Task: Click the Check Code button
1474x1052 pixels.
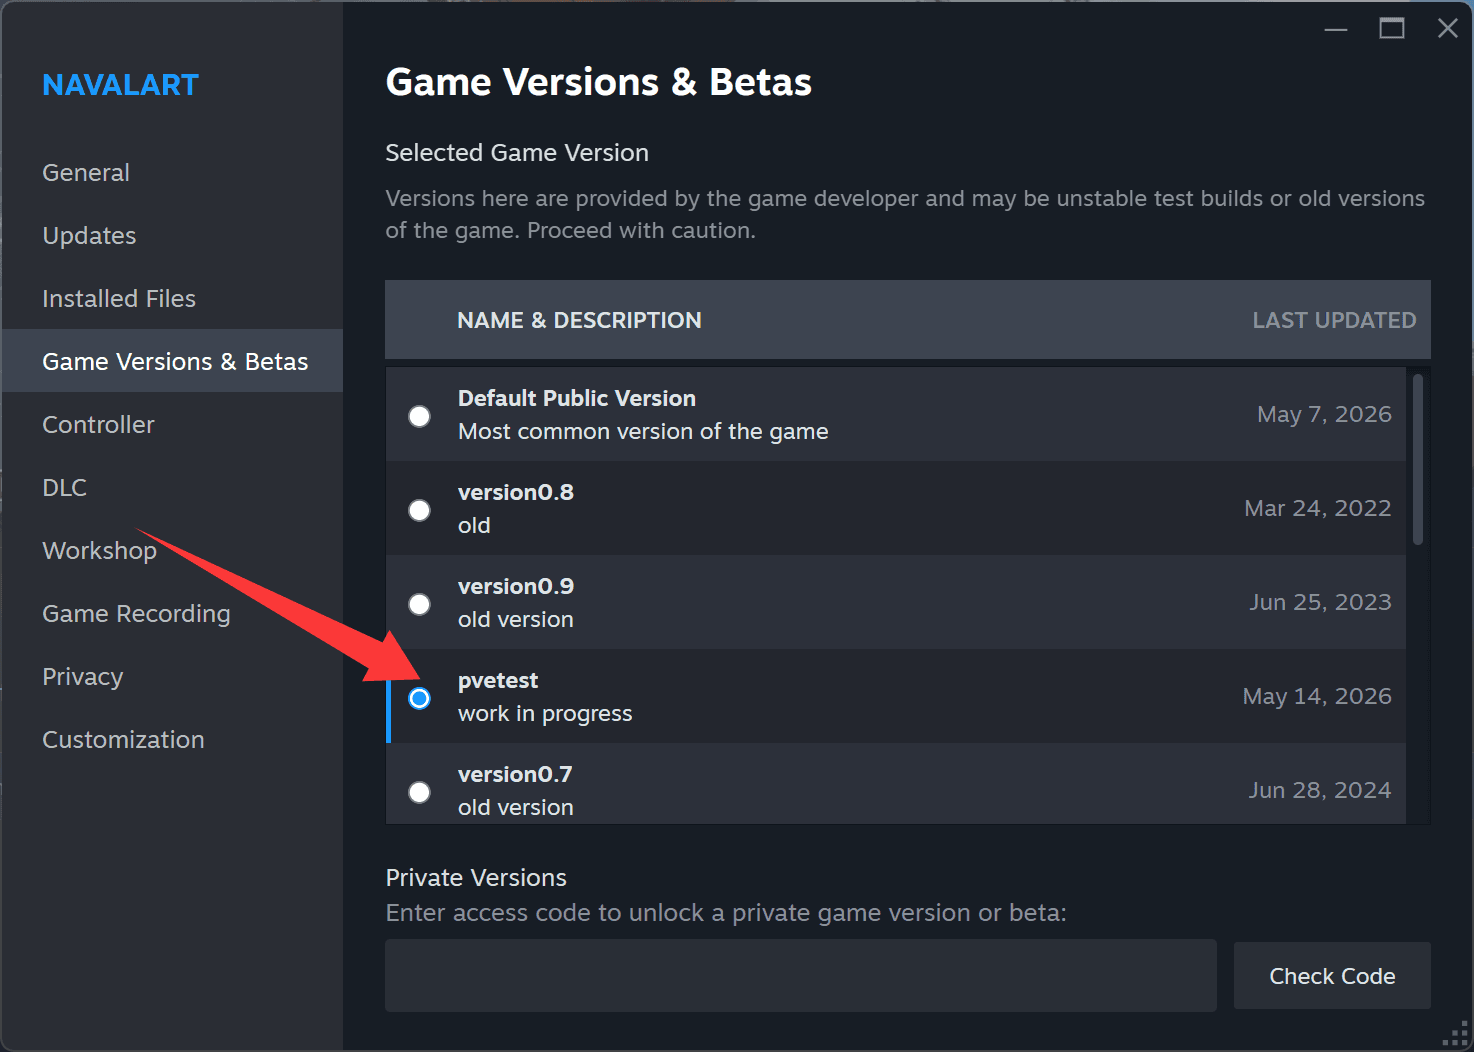Action: tap(1332, 976)
